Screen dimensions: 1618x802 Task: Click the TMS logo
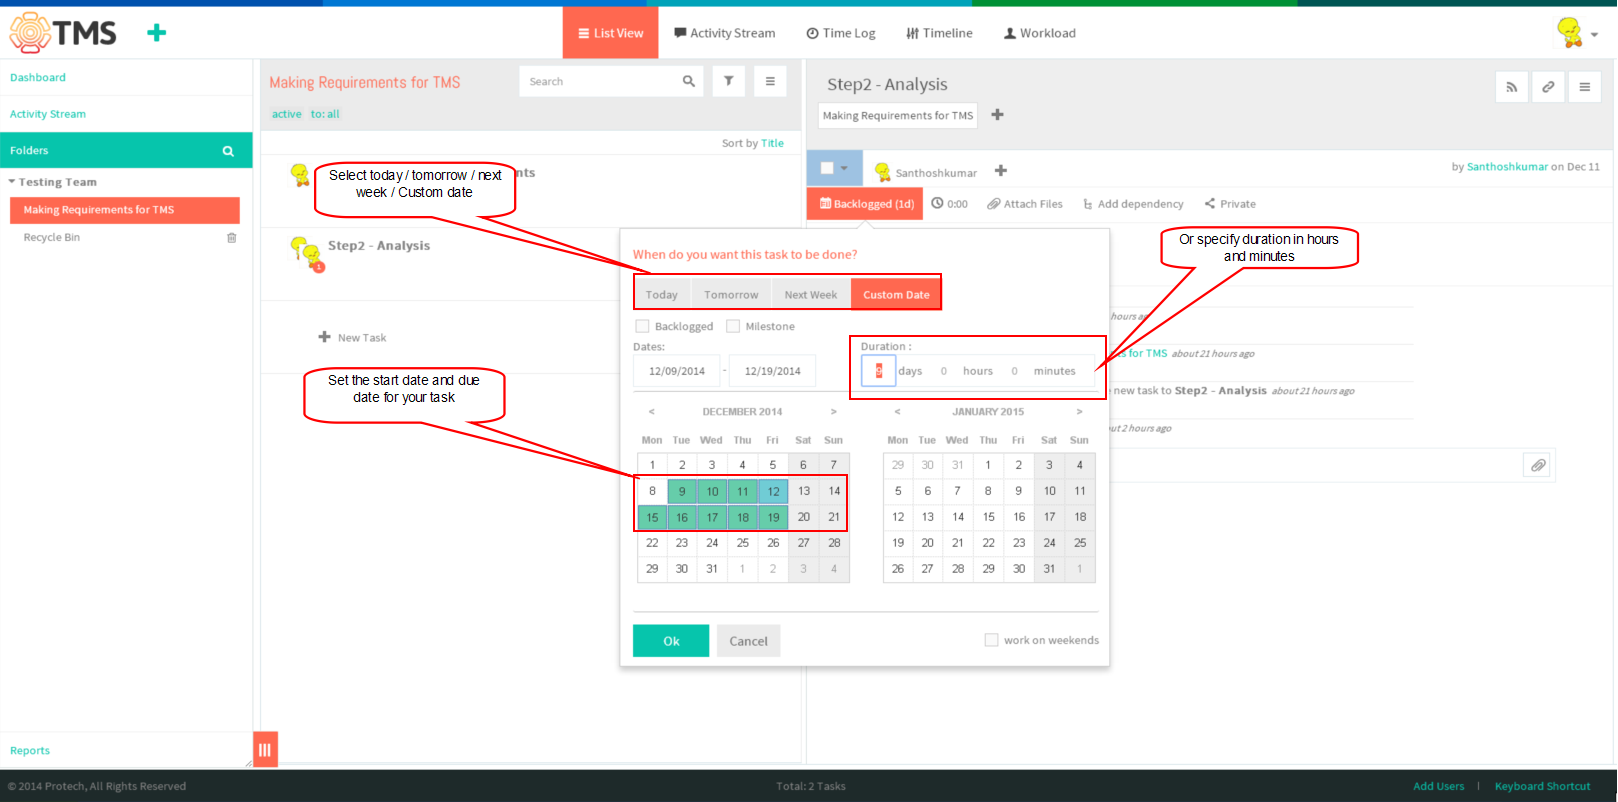(63, 33)
